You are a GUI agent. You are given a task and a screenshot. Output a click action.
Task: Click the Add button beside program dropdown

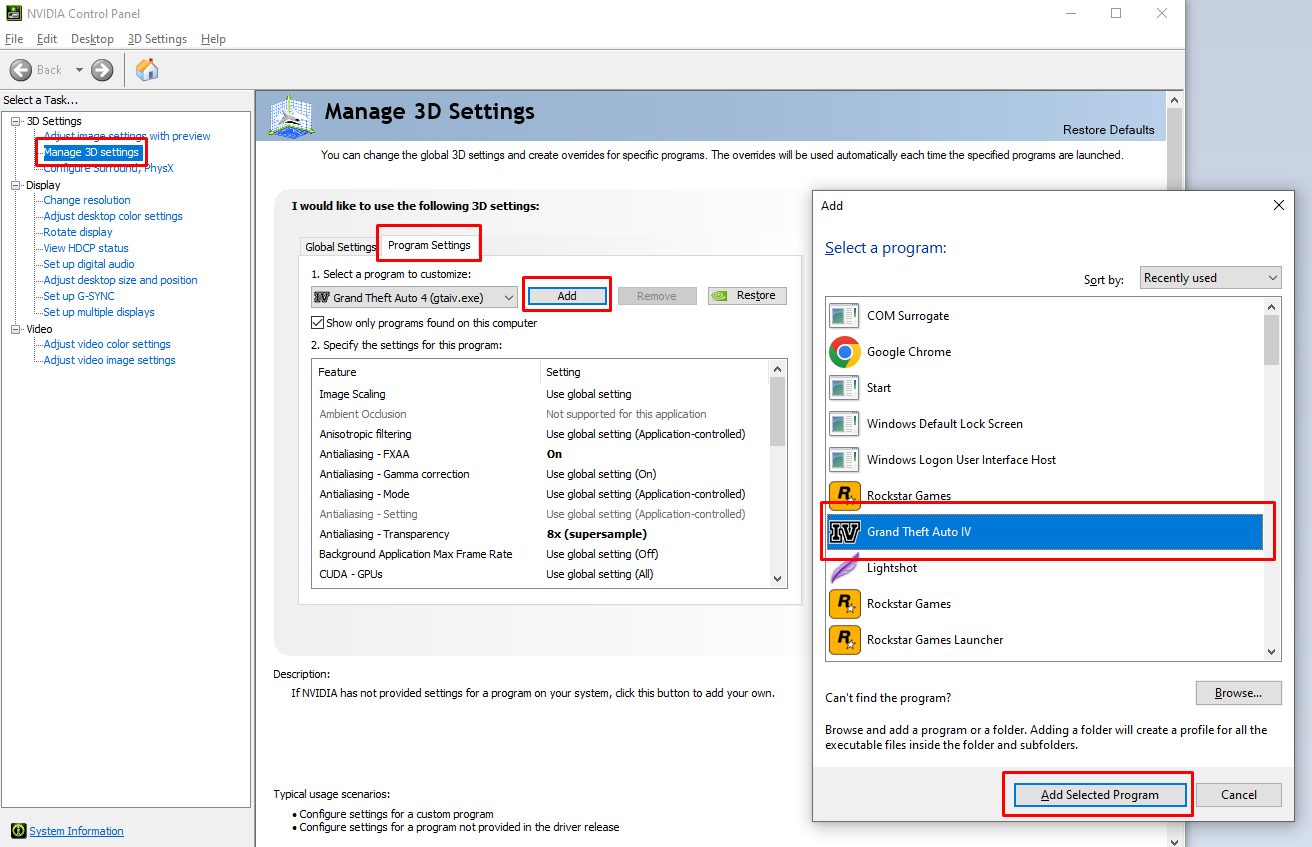pos(567,296)
